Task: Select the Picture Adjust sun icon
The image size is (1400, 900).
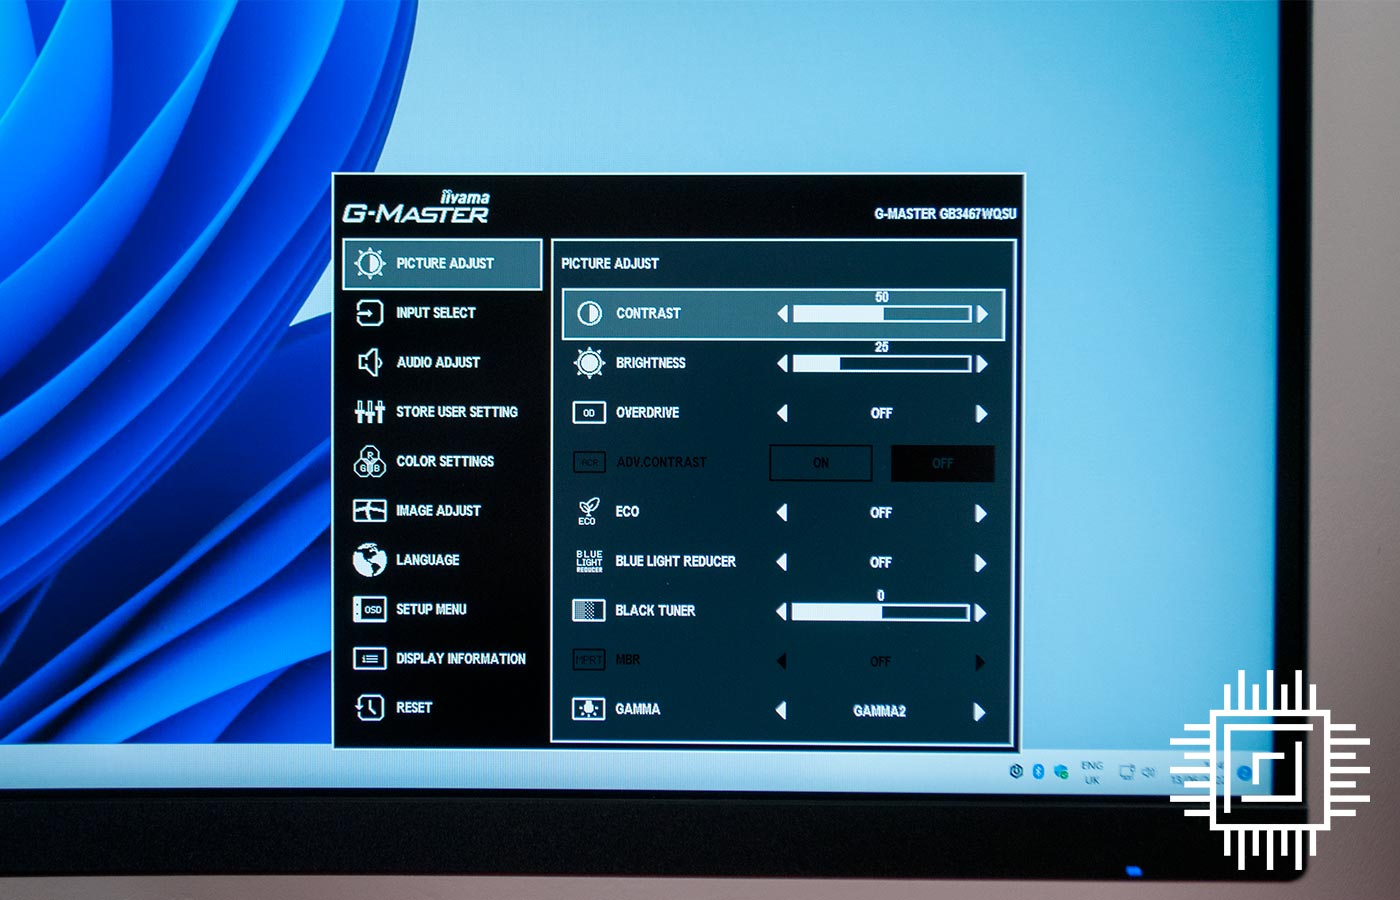Action: tap(370, 263)
